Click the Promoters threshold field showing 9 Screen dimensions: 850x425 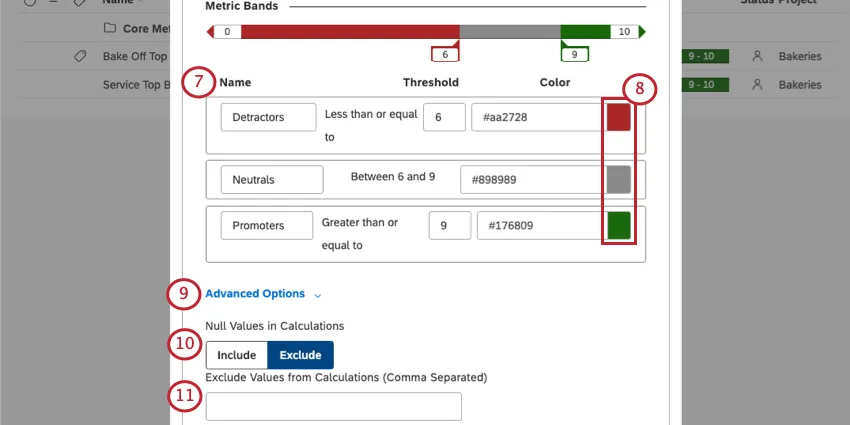pyautogui.click(x=450, y=226)
